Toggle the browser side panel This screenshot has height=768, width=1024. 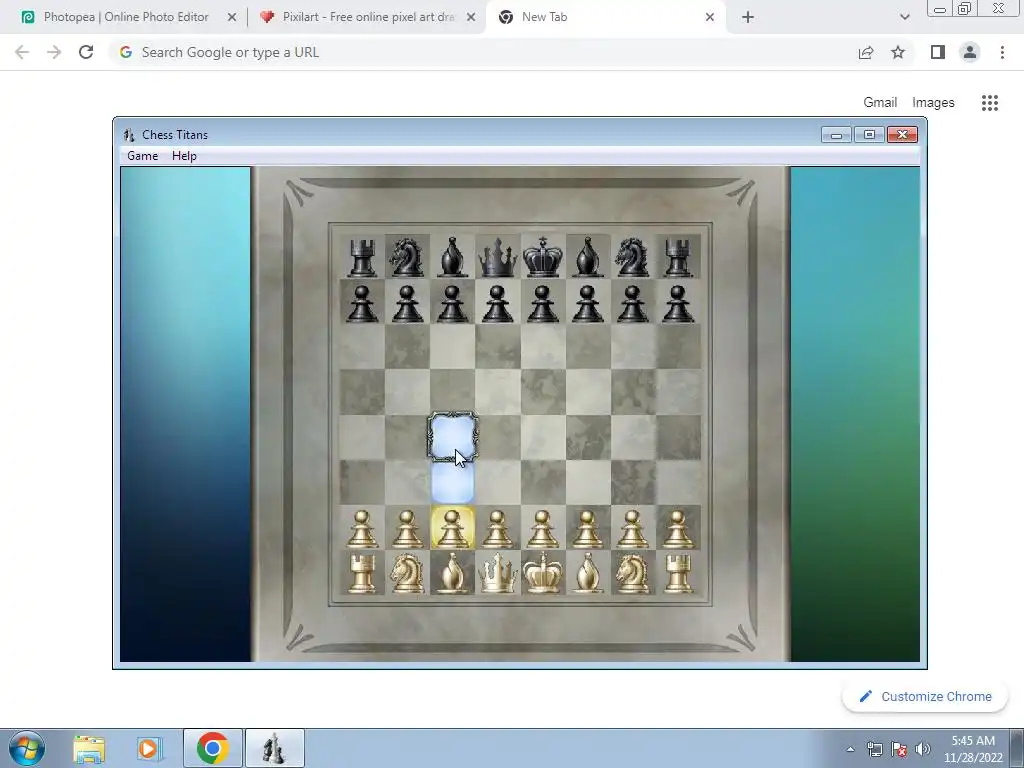point(938,52)
